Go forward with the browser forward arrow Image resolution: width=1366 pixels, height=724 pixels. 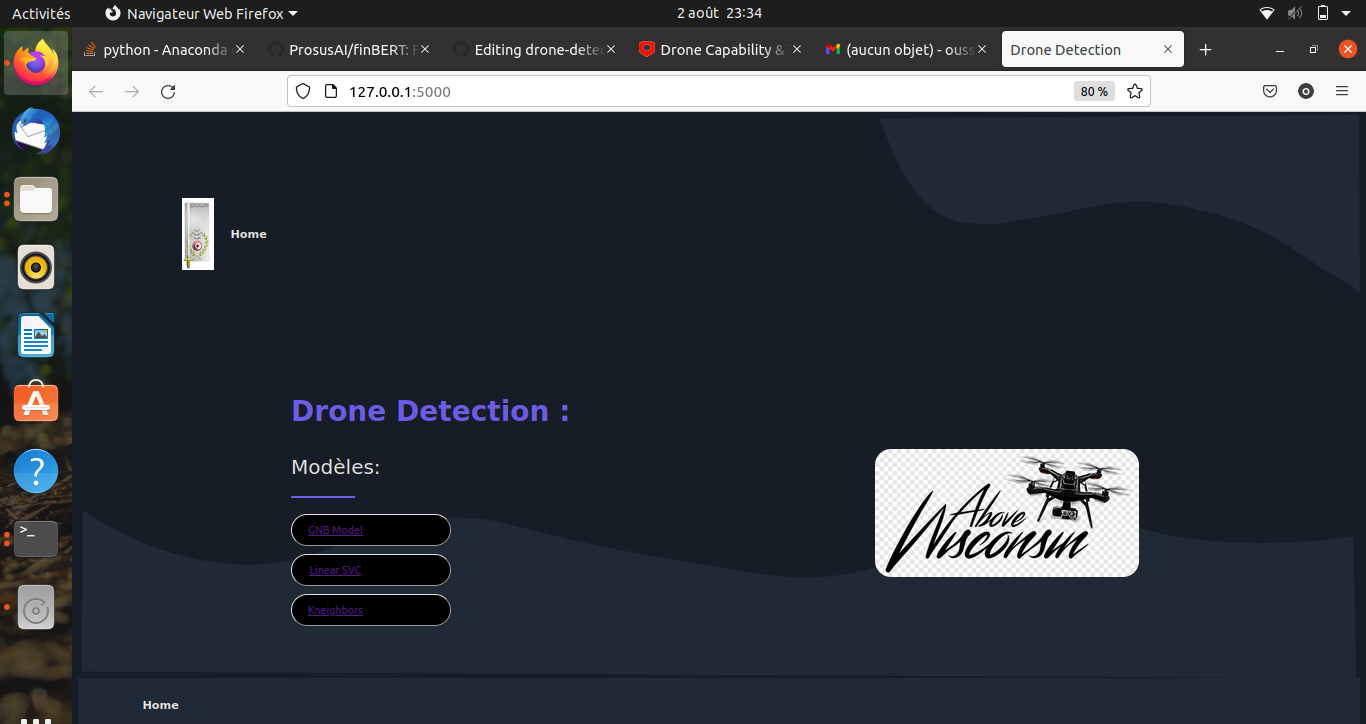tap(132, 92)
